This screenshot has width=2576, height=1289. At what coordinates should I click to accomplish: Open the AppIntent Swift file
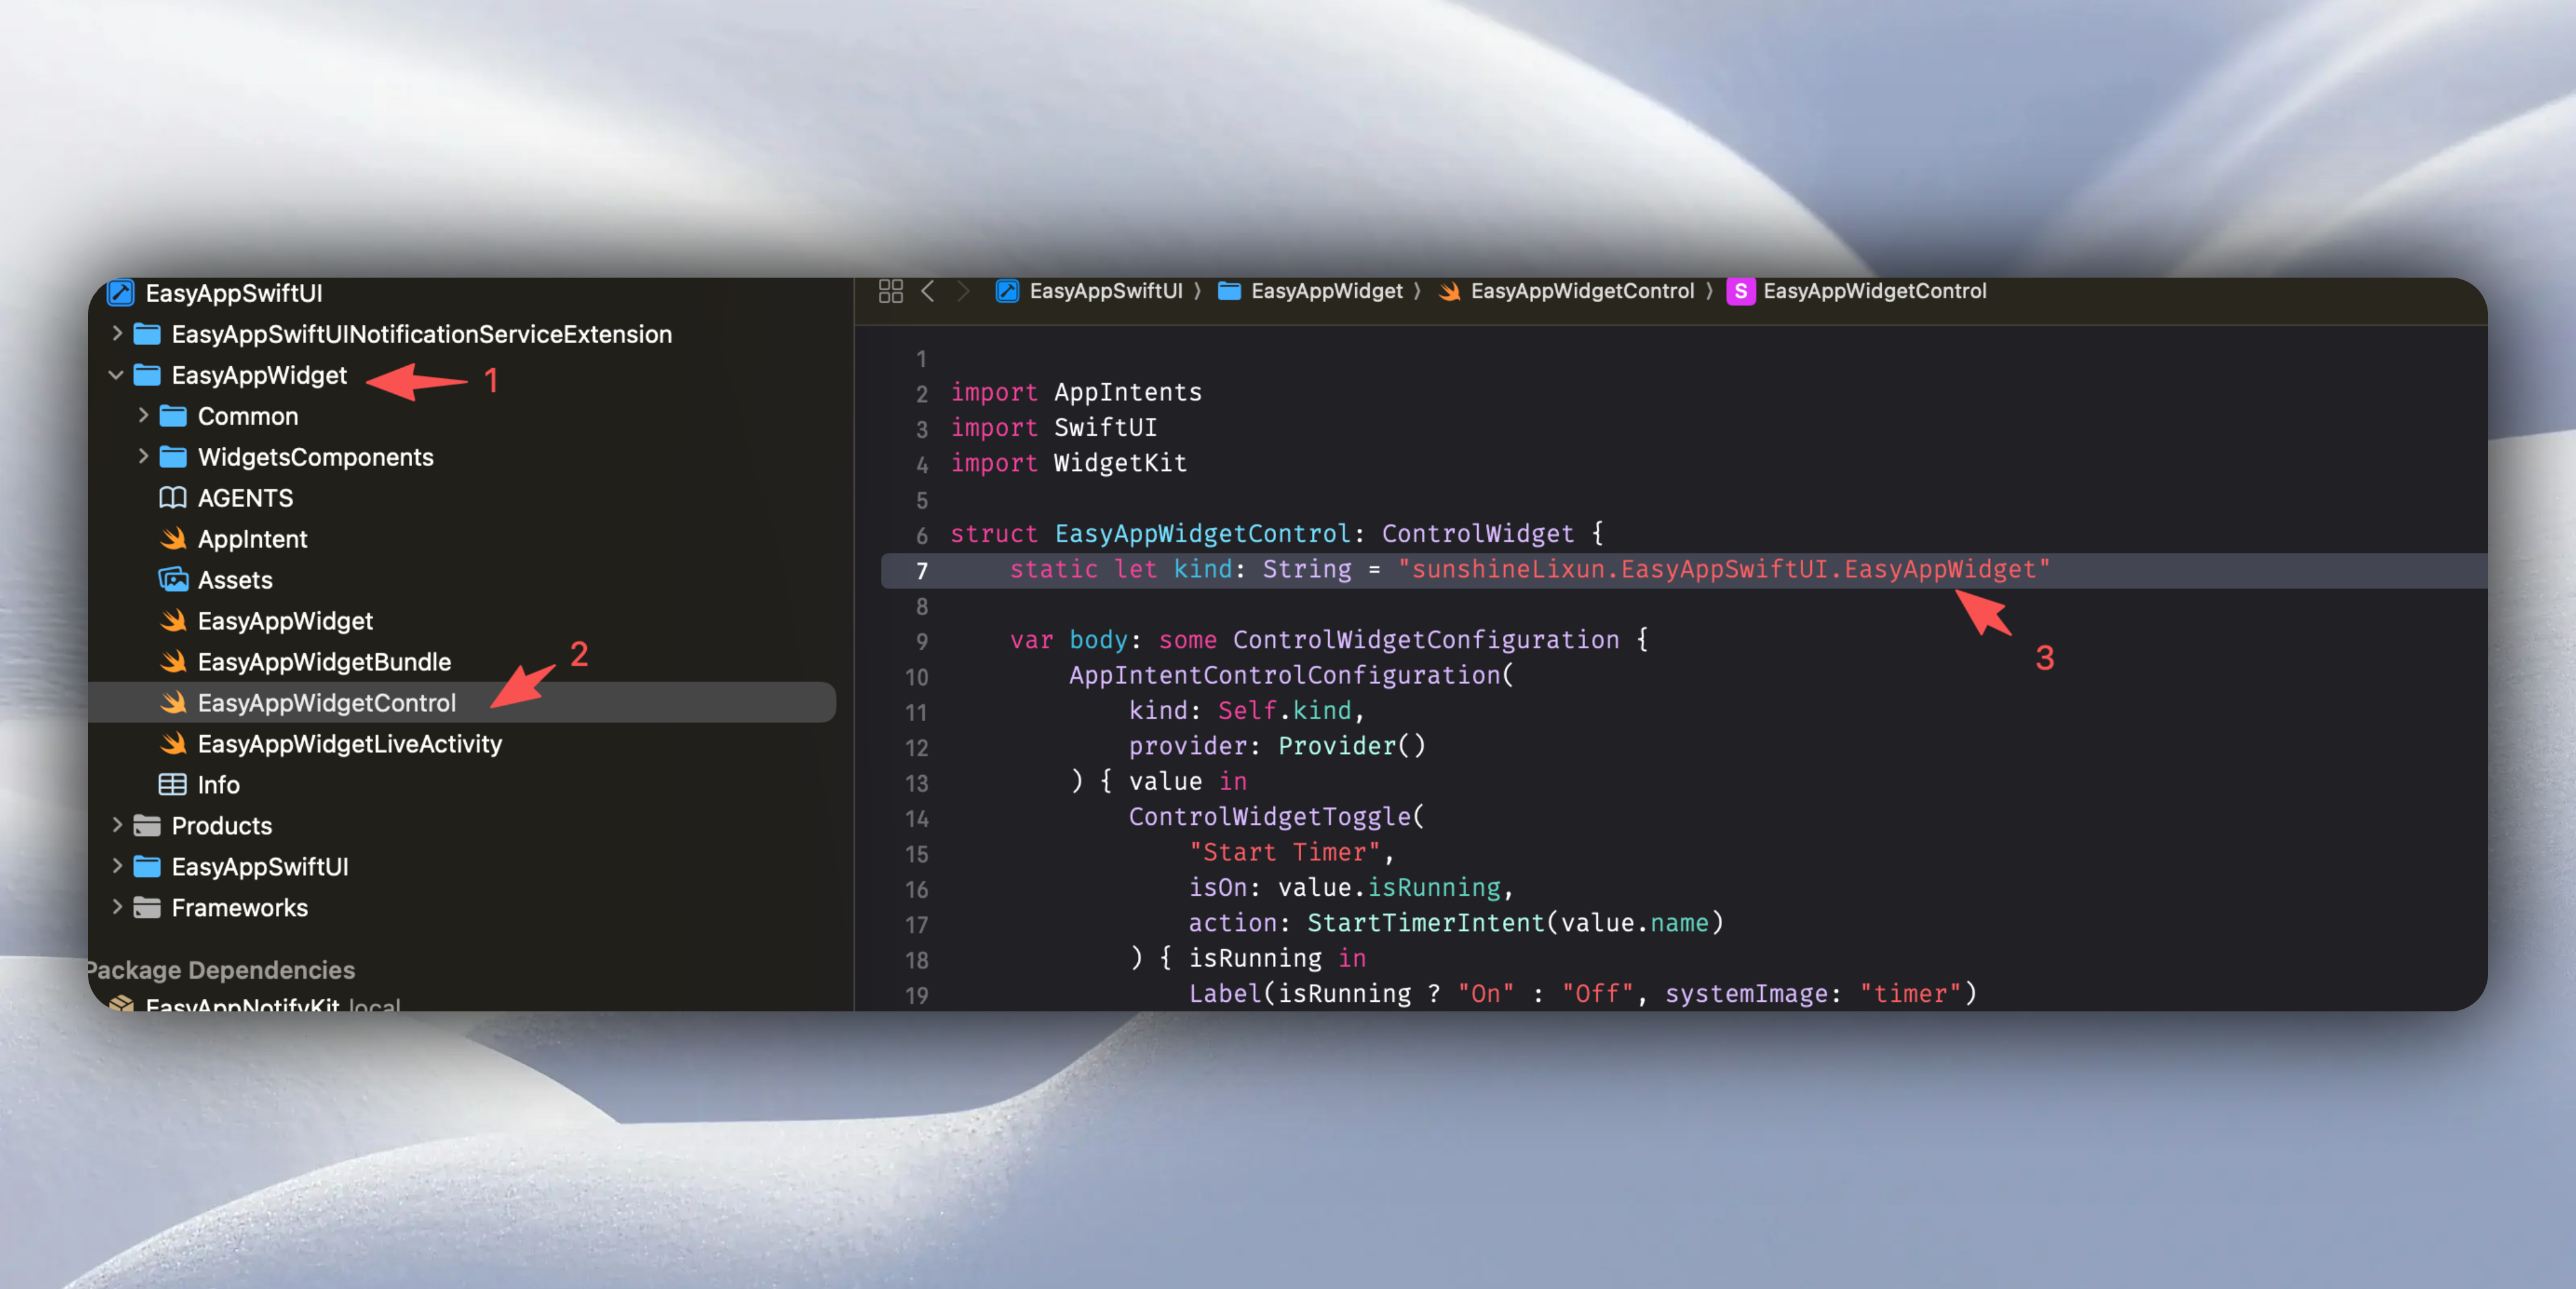(252, 539)
